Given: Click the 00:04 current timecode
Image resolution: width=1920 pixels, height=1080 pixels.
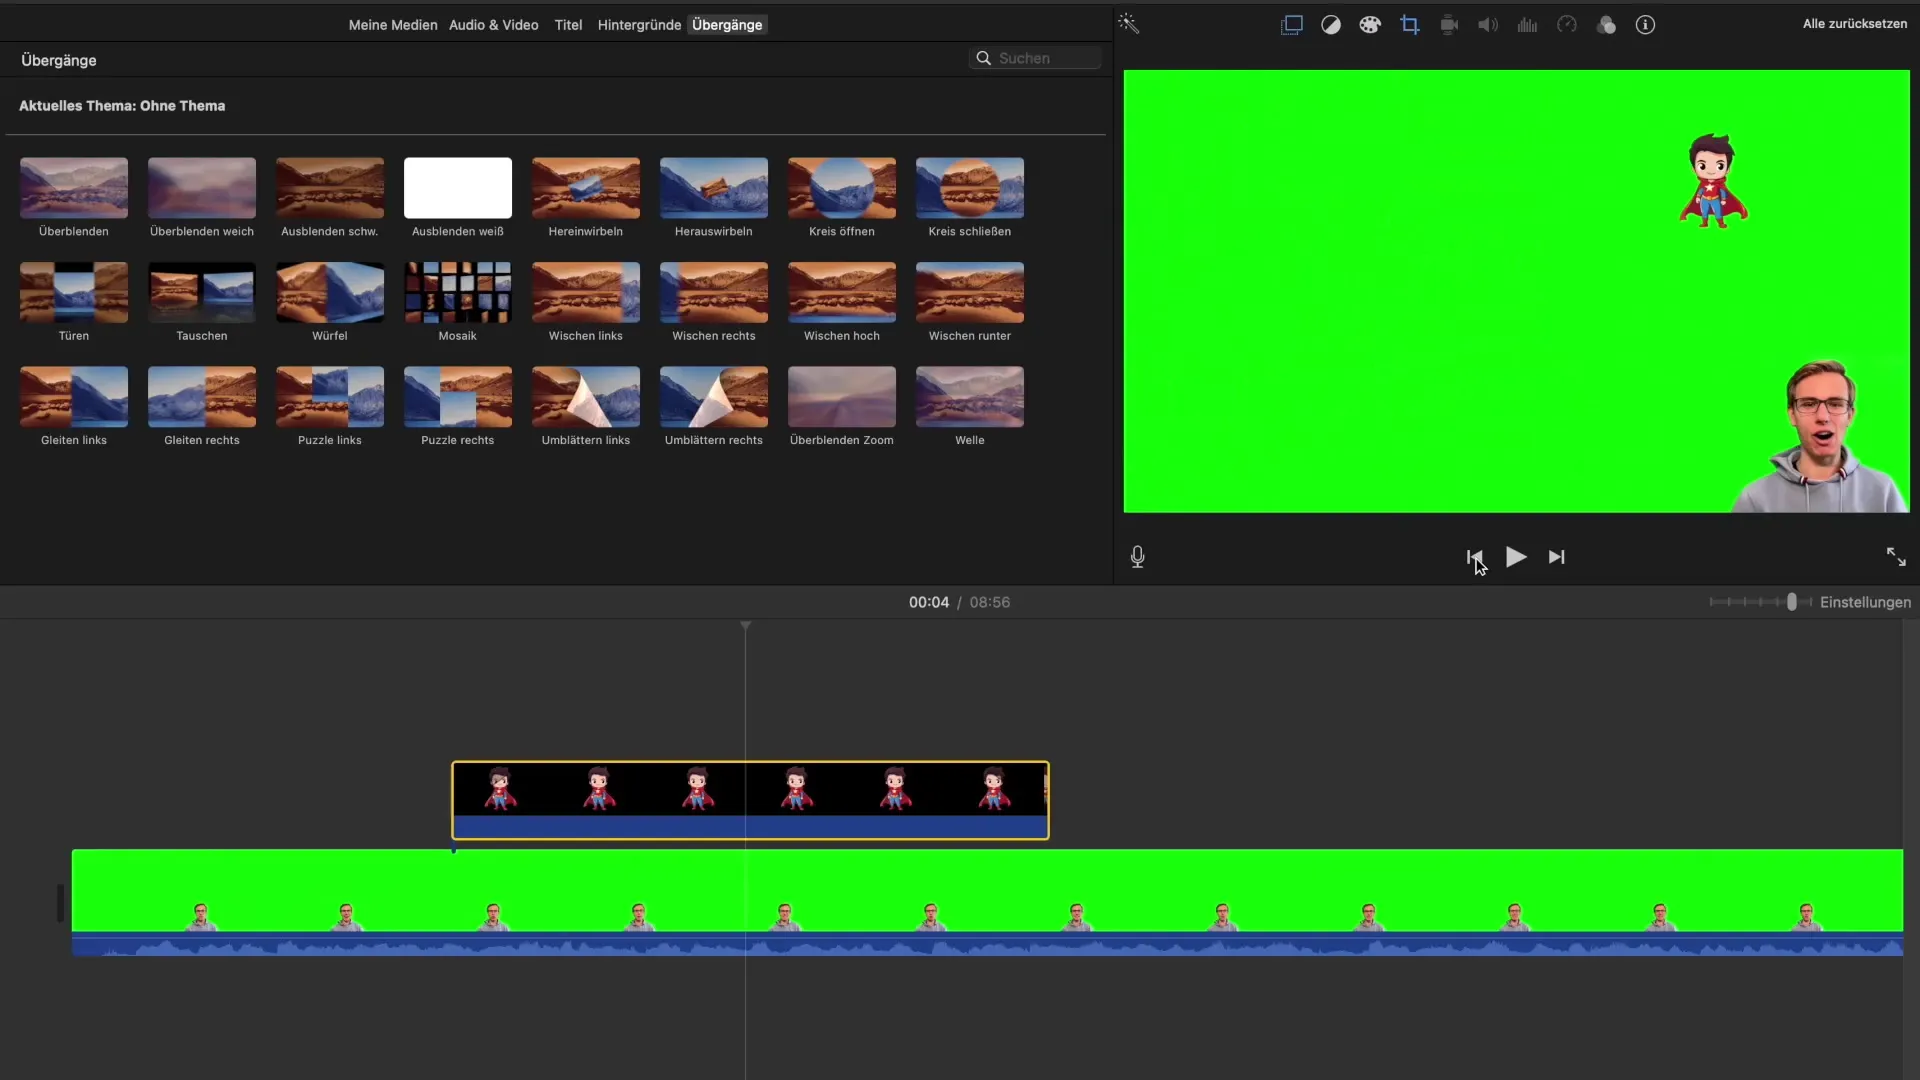Looking at the screenshot, I should [929, 602].
